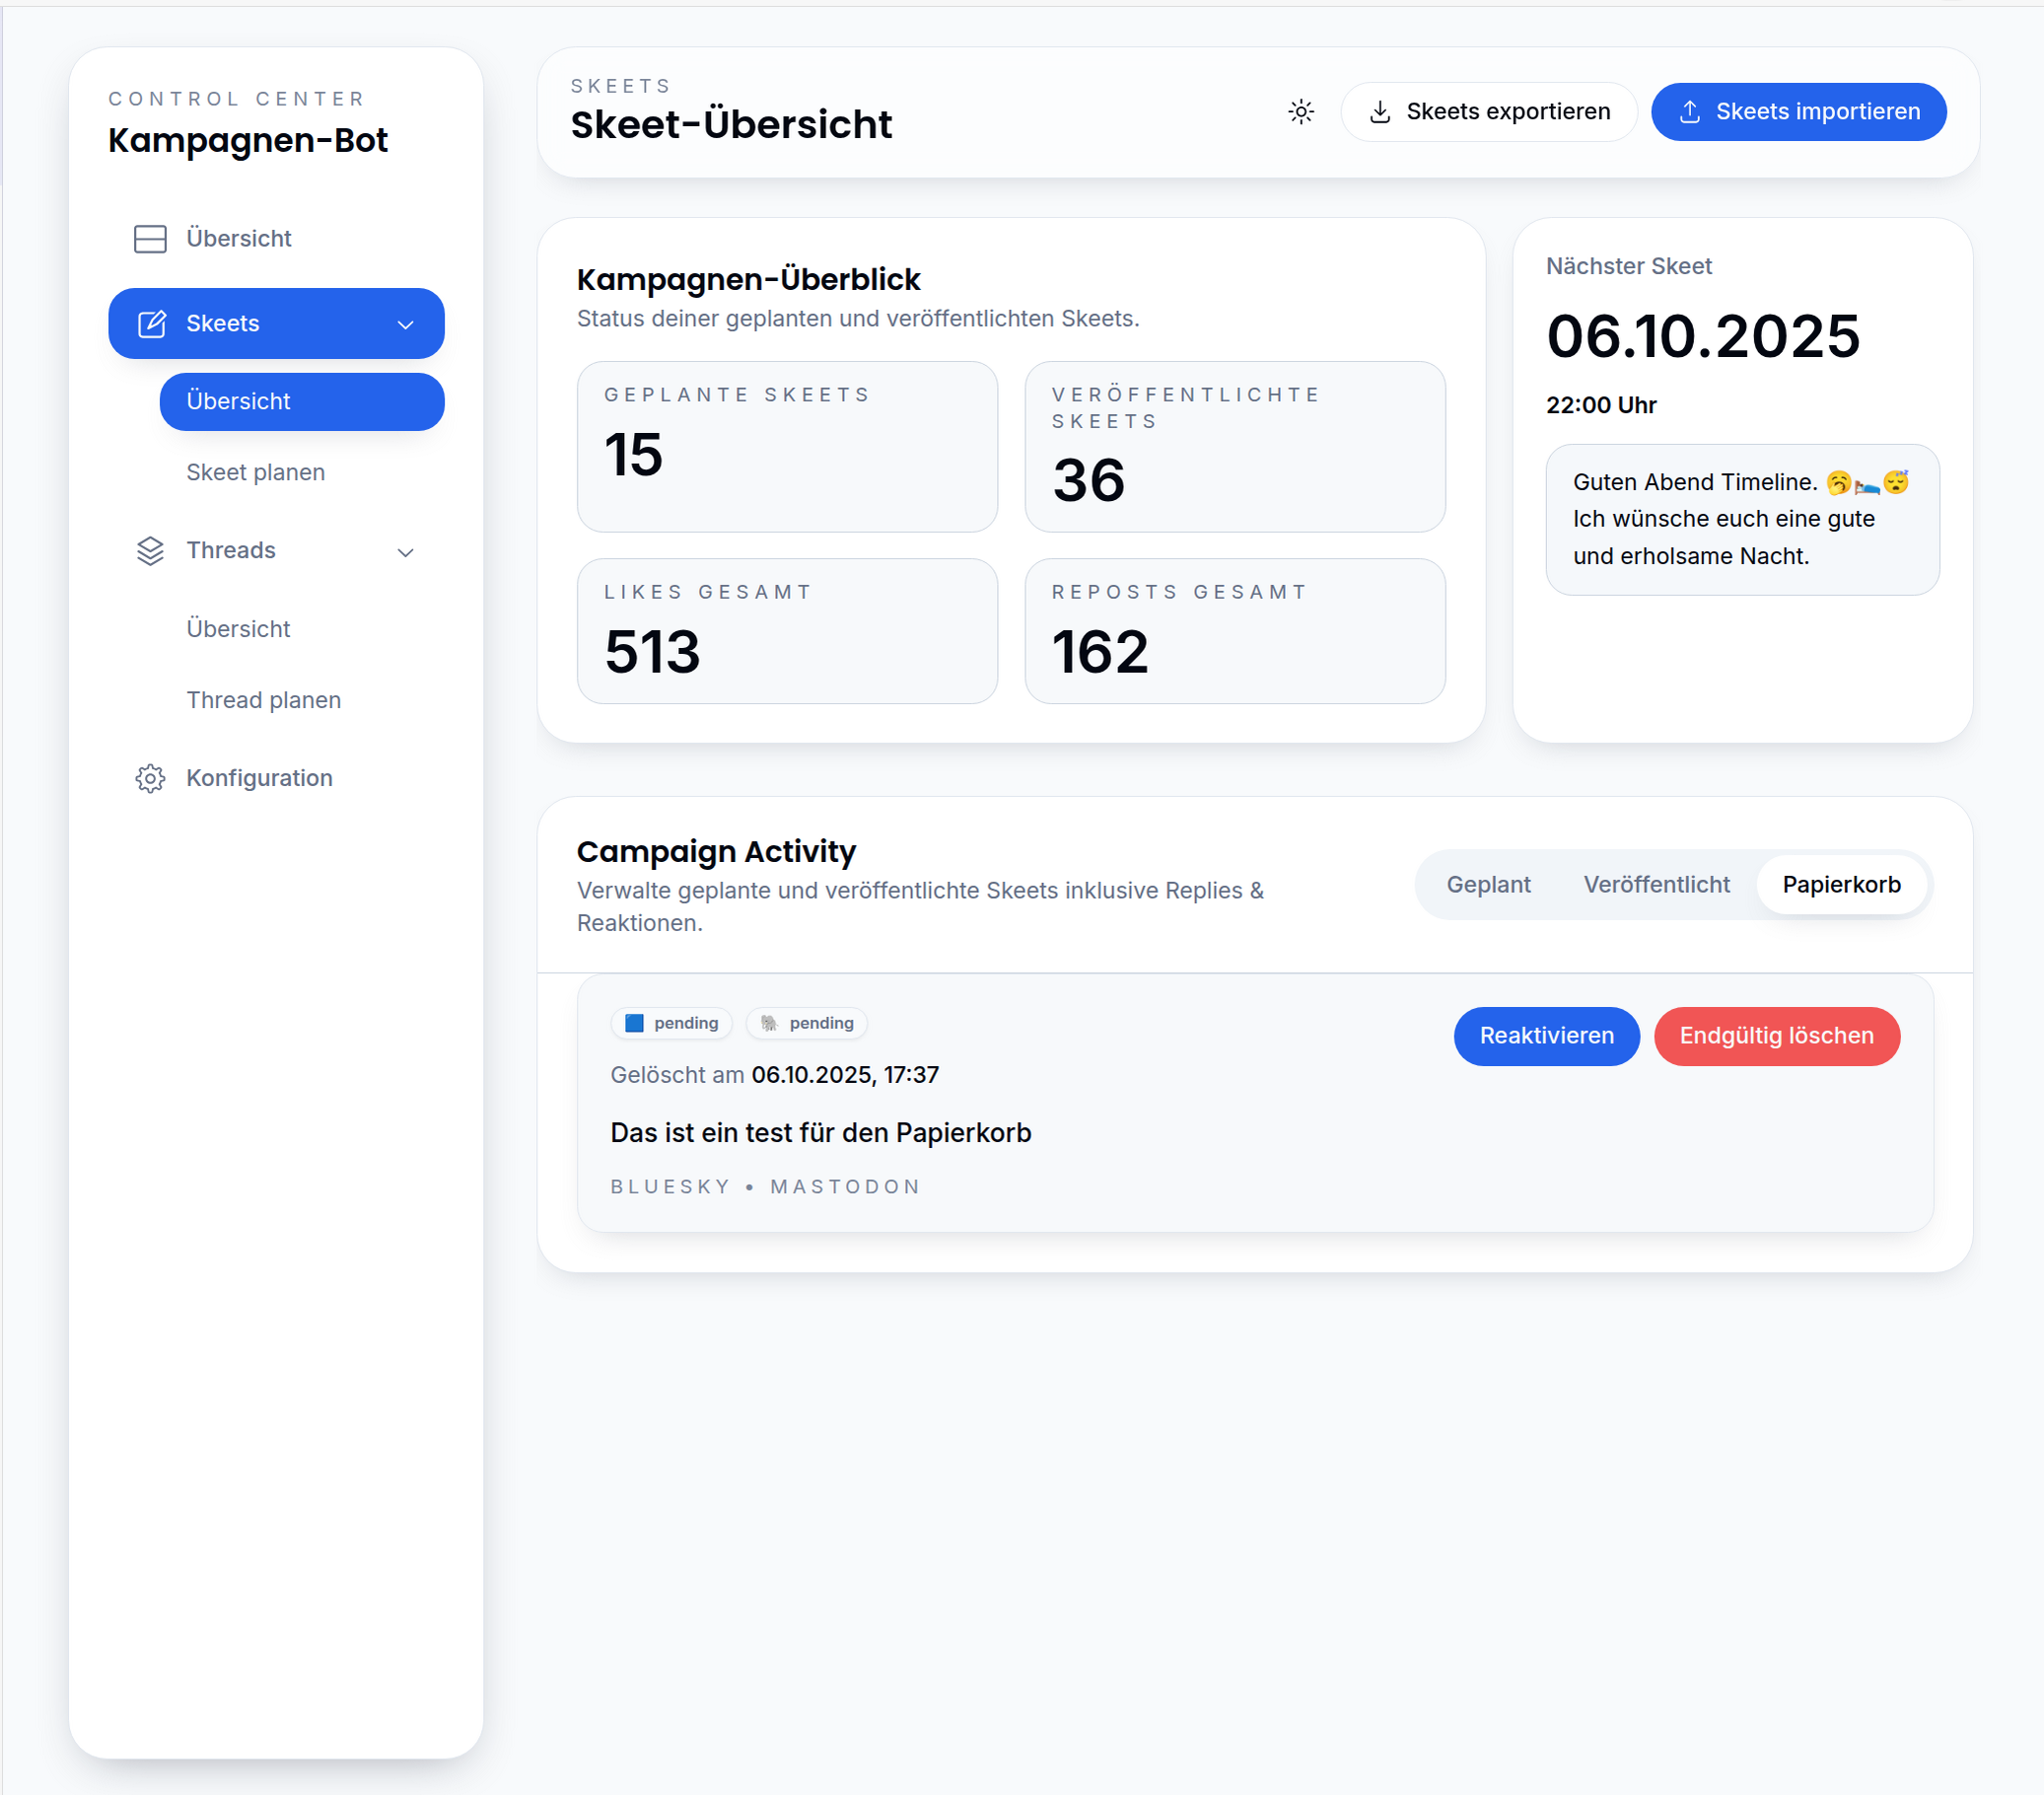Open Thread planen in the sidebar
This screenshot has width=2044, height=1795.
tap(263, 700)
